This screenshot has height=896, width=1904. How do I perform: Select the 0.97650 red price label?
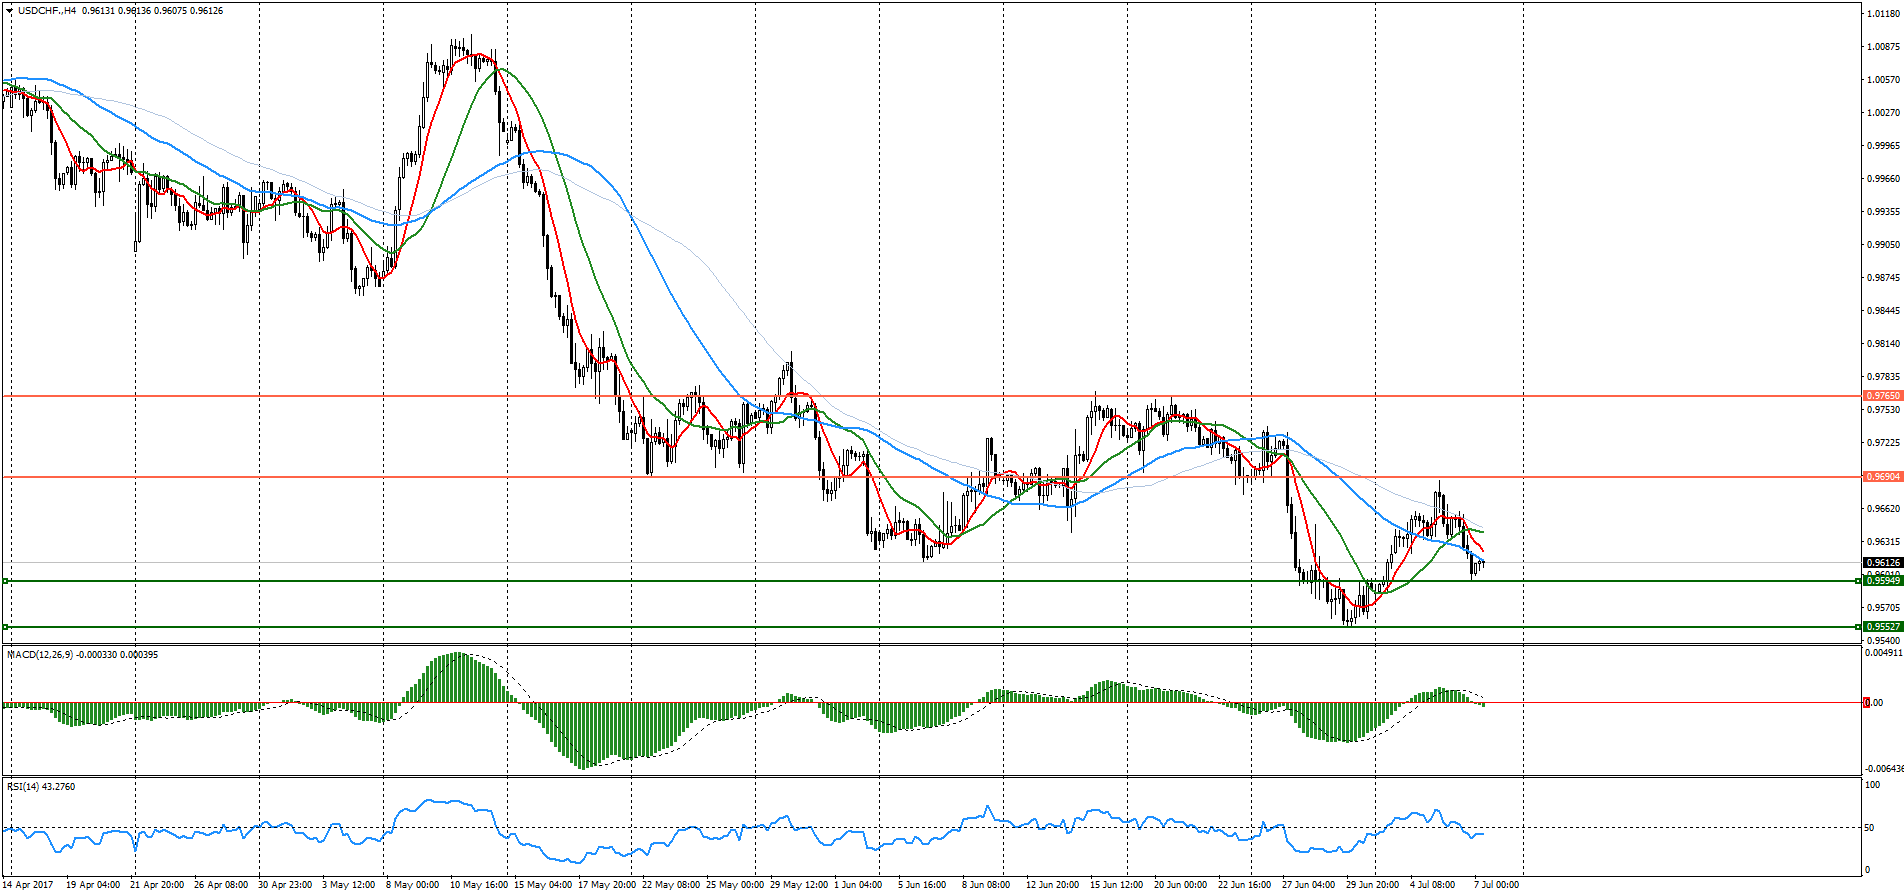pos(1882,396)
